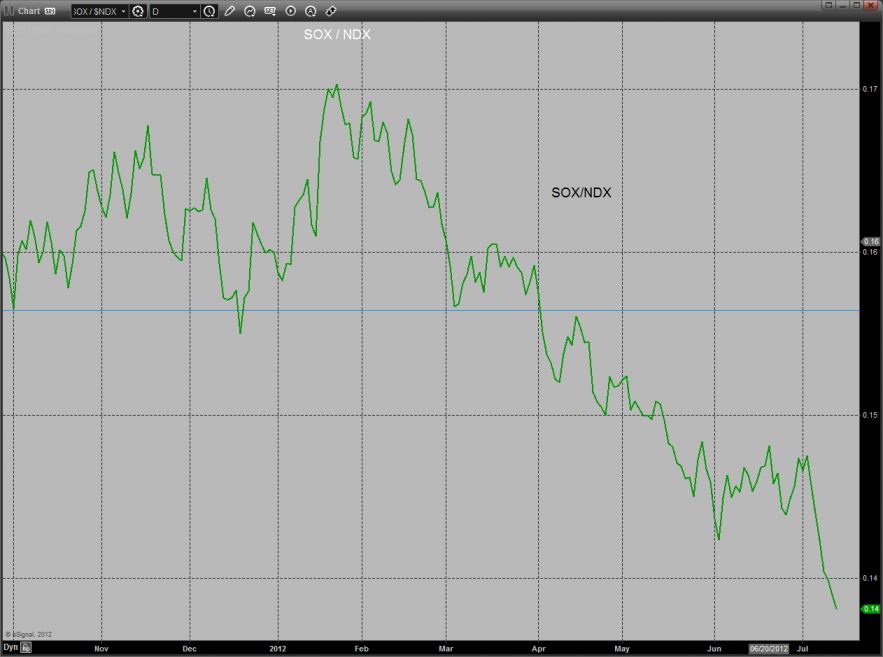Open the SET studies toolbar icon
Image resolution: width=883 pixels, height=657 pixels.
coord(270,11)
